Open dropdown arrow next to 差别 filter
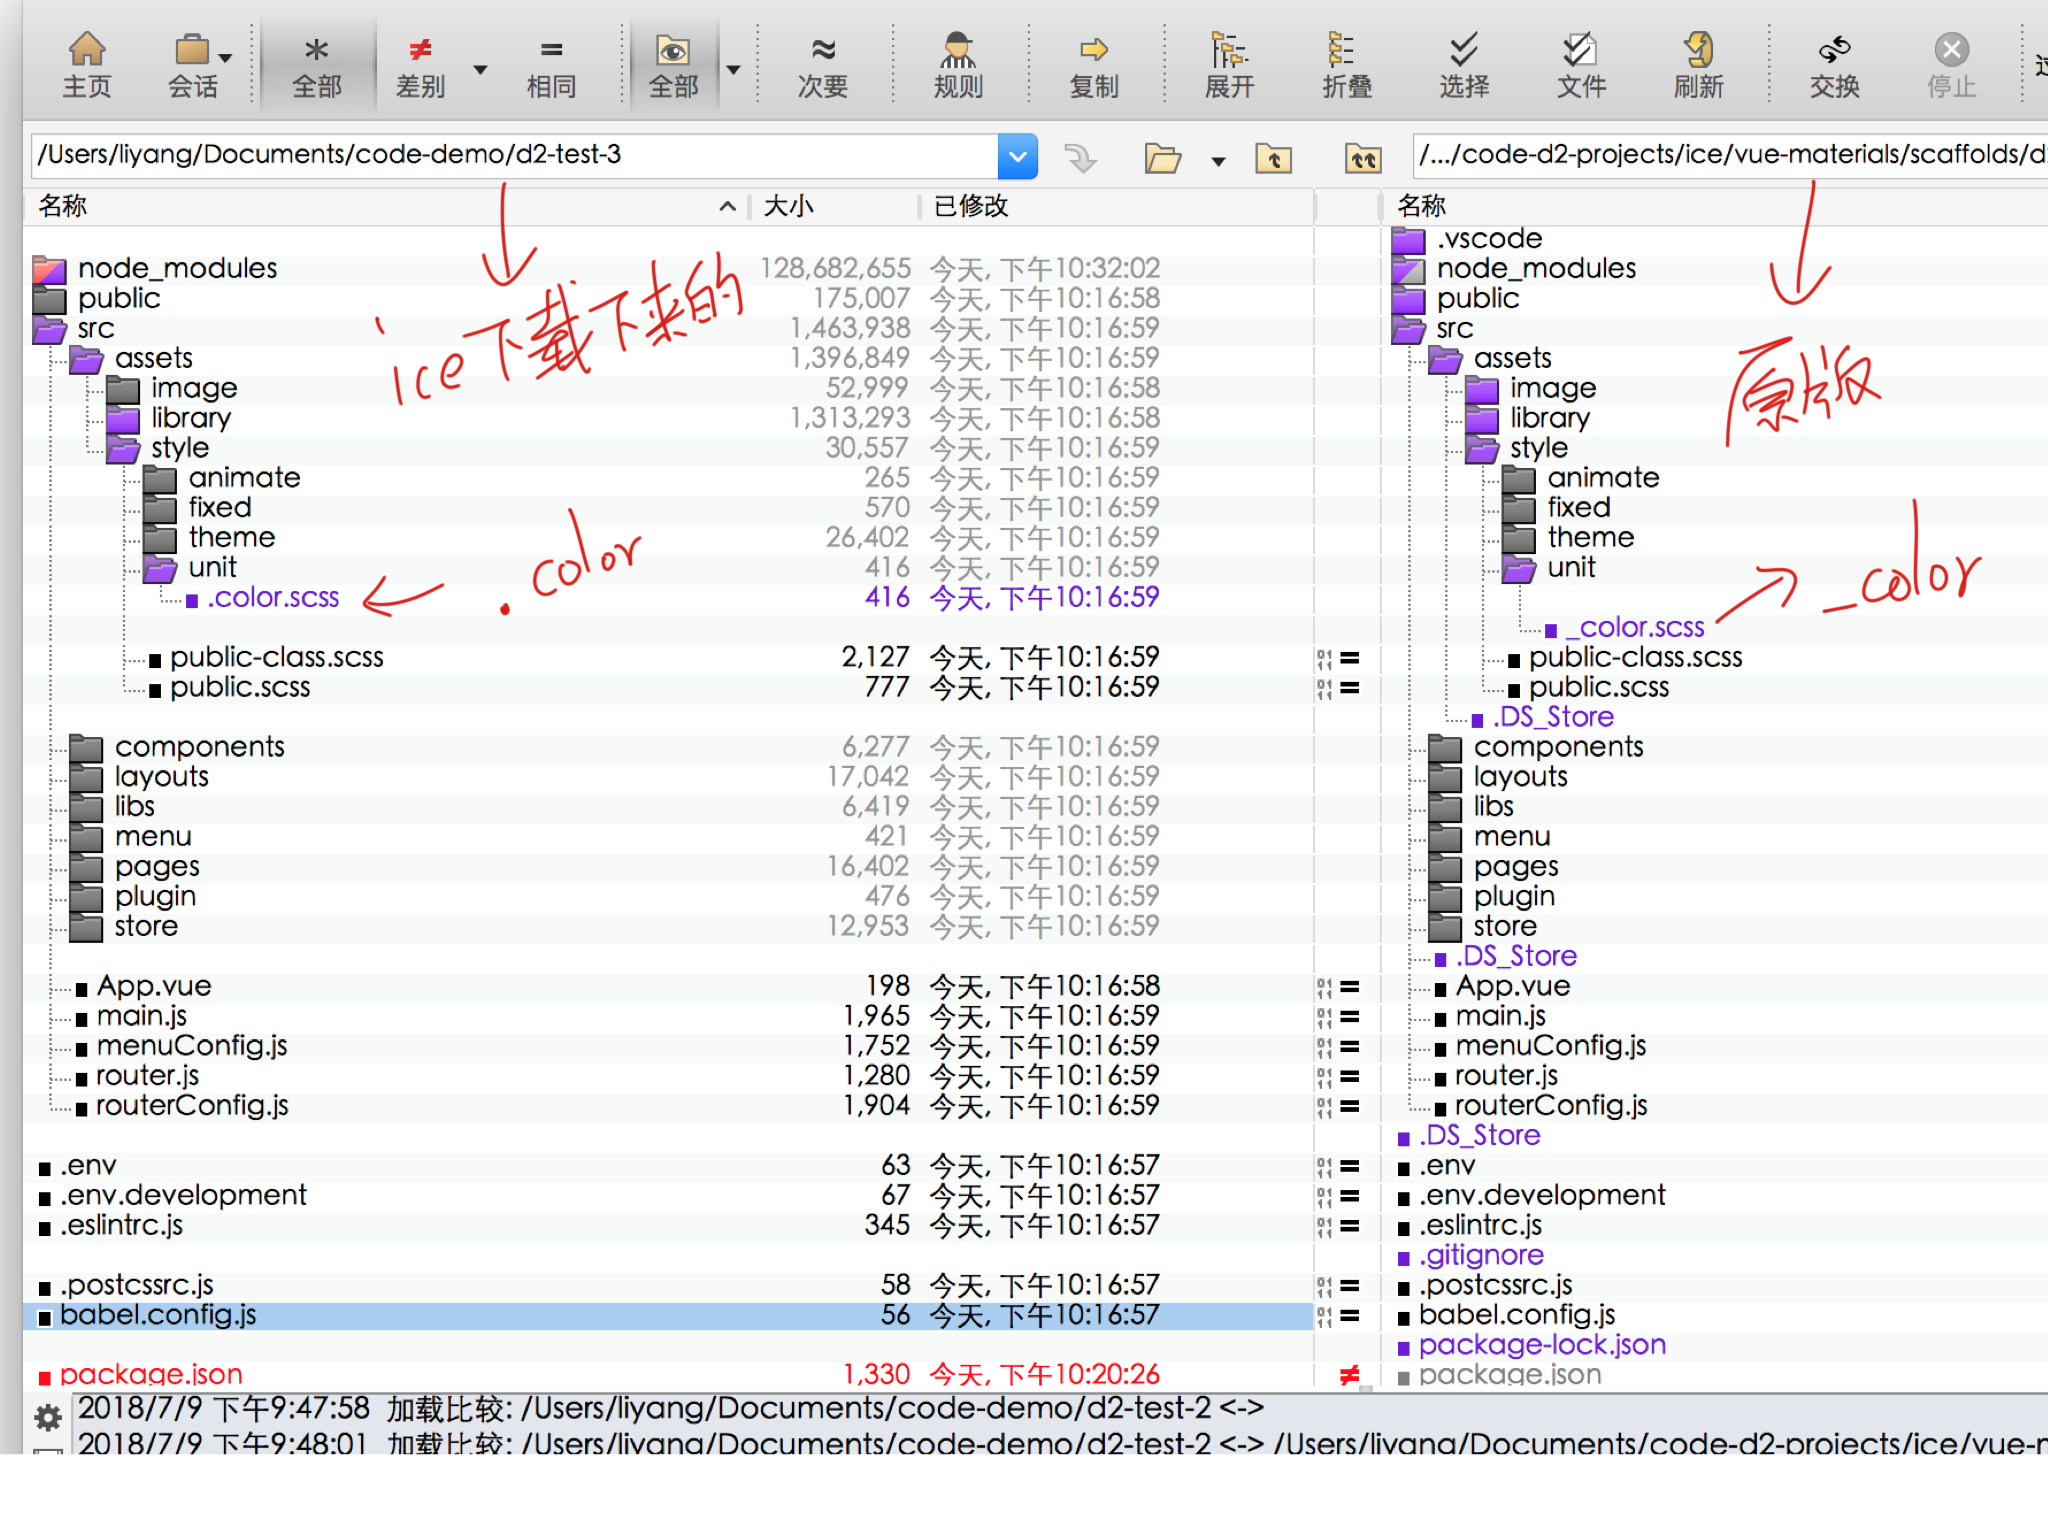 coord(481,70)
